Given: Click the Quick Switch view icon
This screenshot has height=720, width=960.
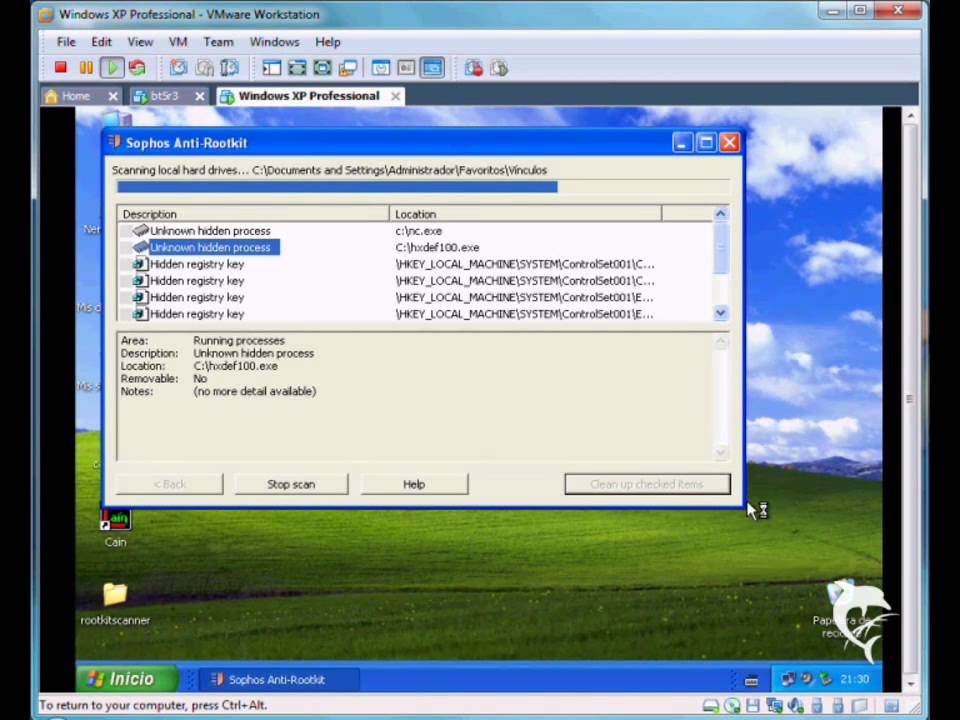Looking at the screenshot, I should [x=297, y=67].
